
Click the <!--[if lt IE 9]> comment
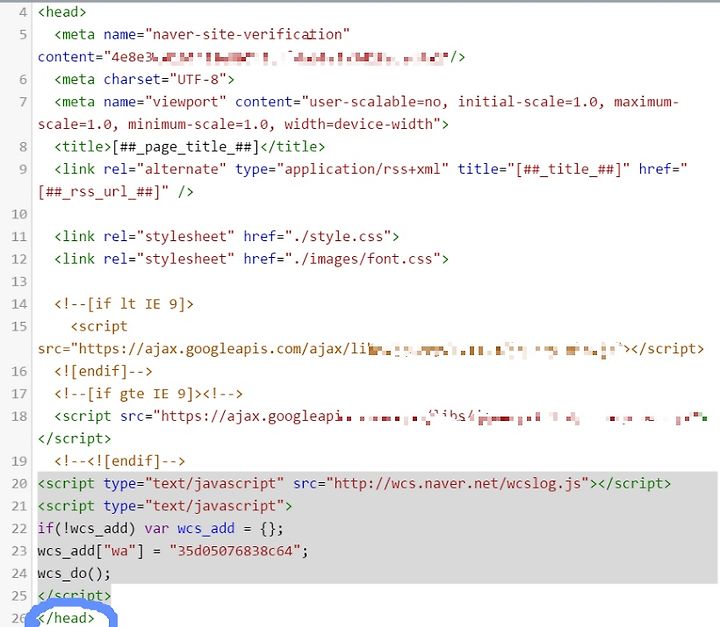click(124, 304)
